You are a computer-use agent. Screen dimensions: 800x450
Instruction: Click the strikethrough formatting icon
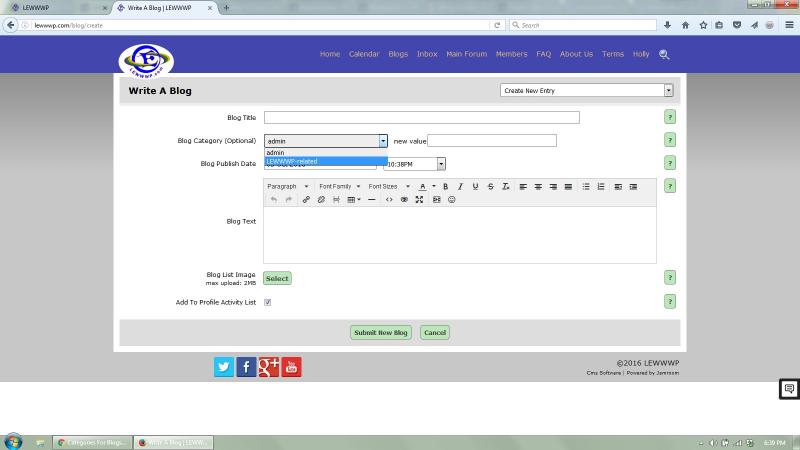490,187
